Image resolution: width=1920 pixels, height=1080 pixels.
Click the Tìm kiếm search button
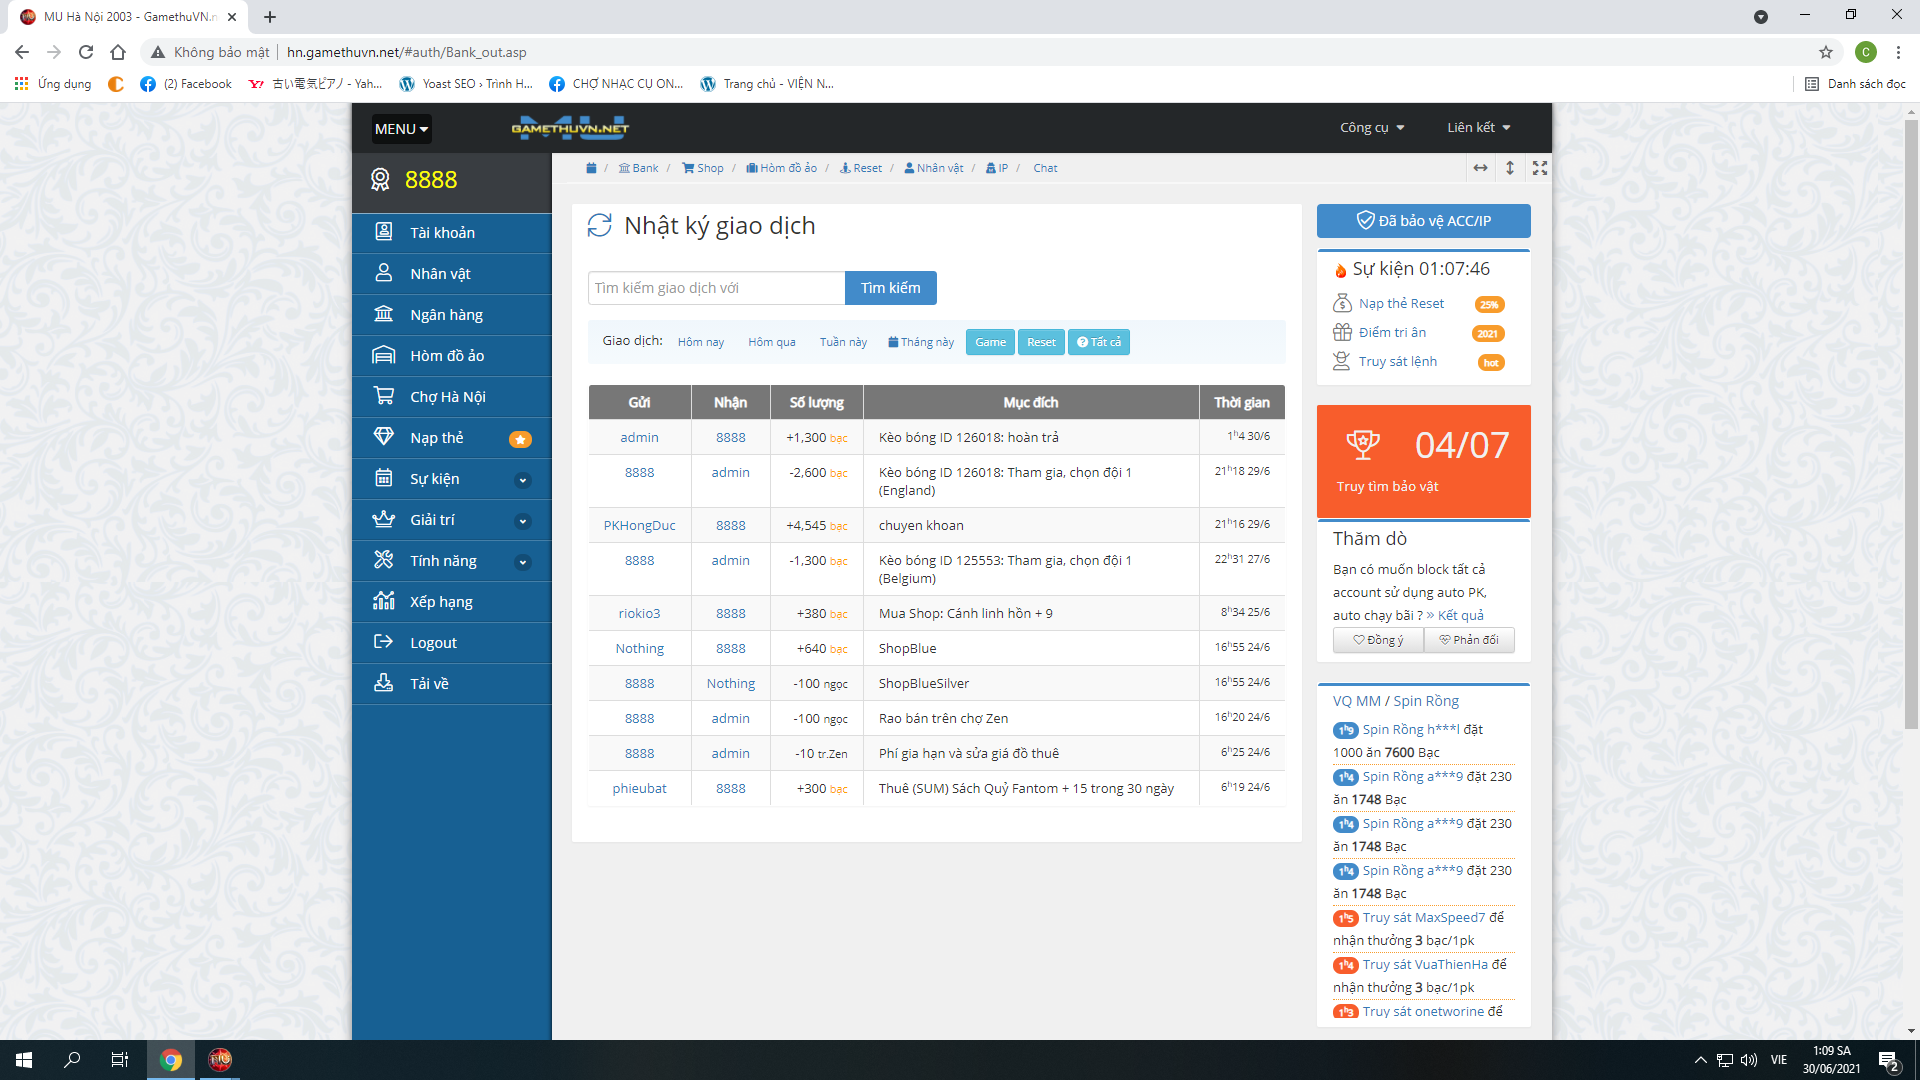coord(890,288)
